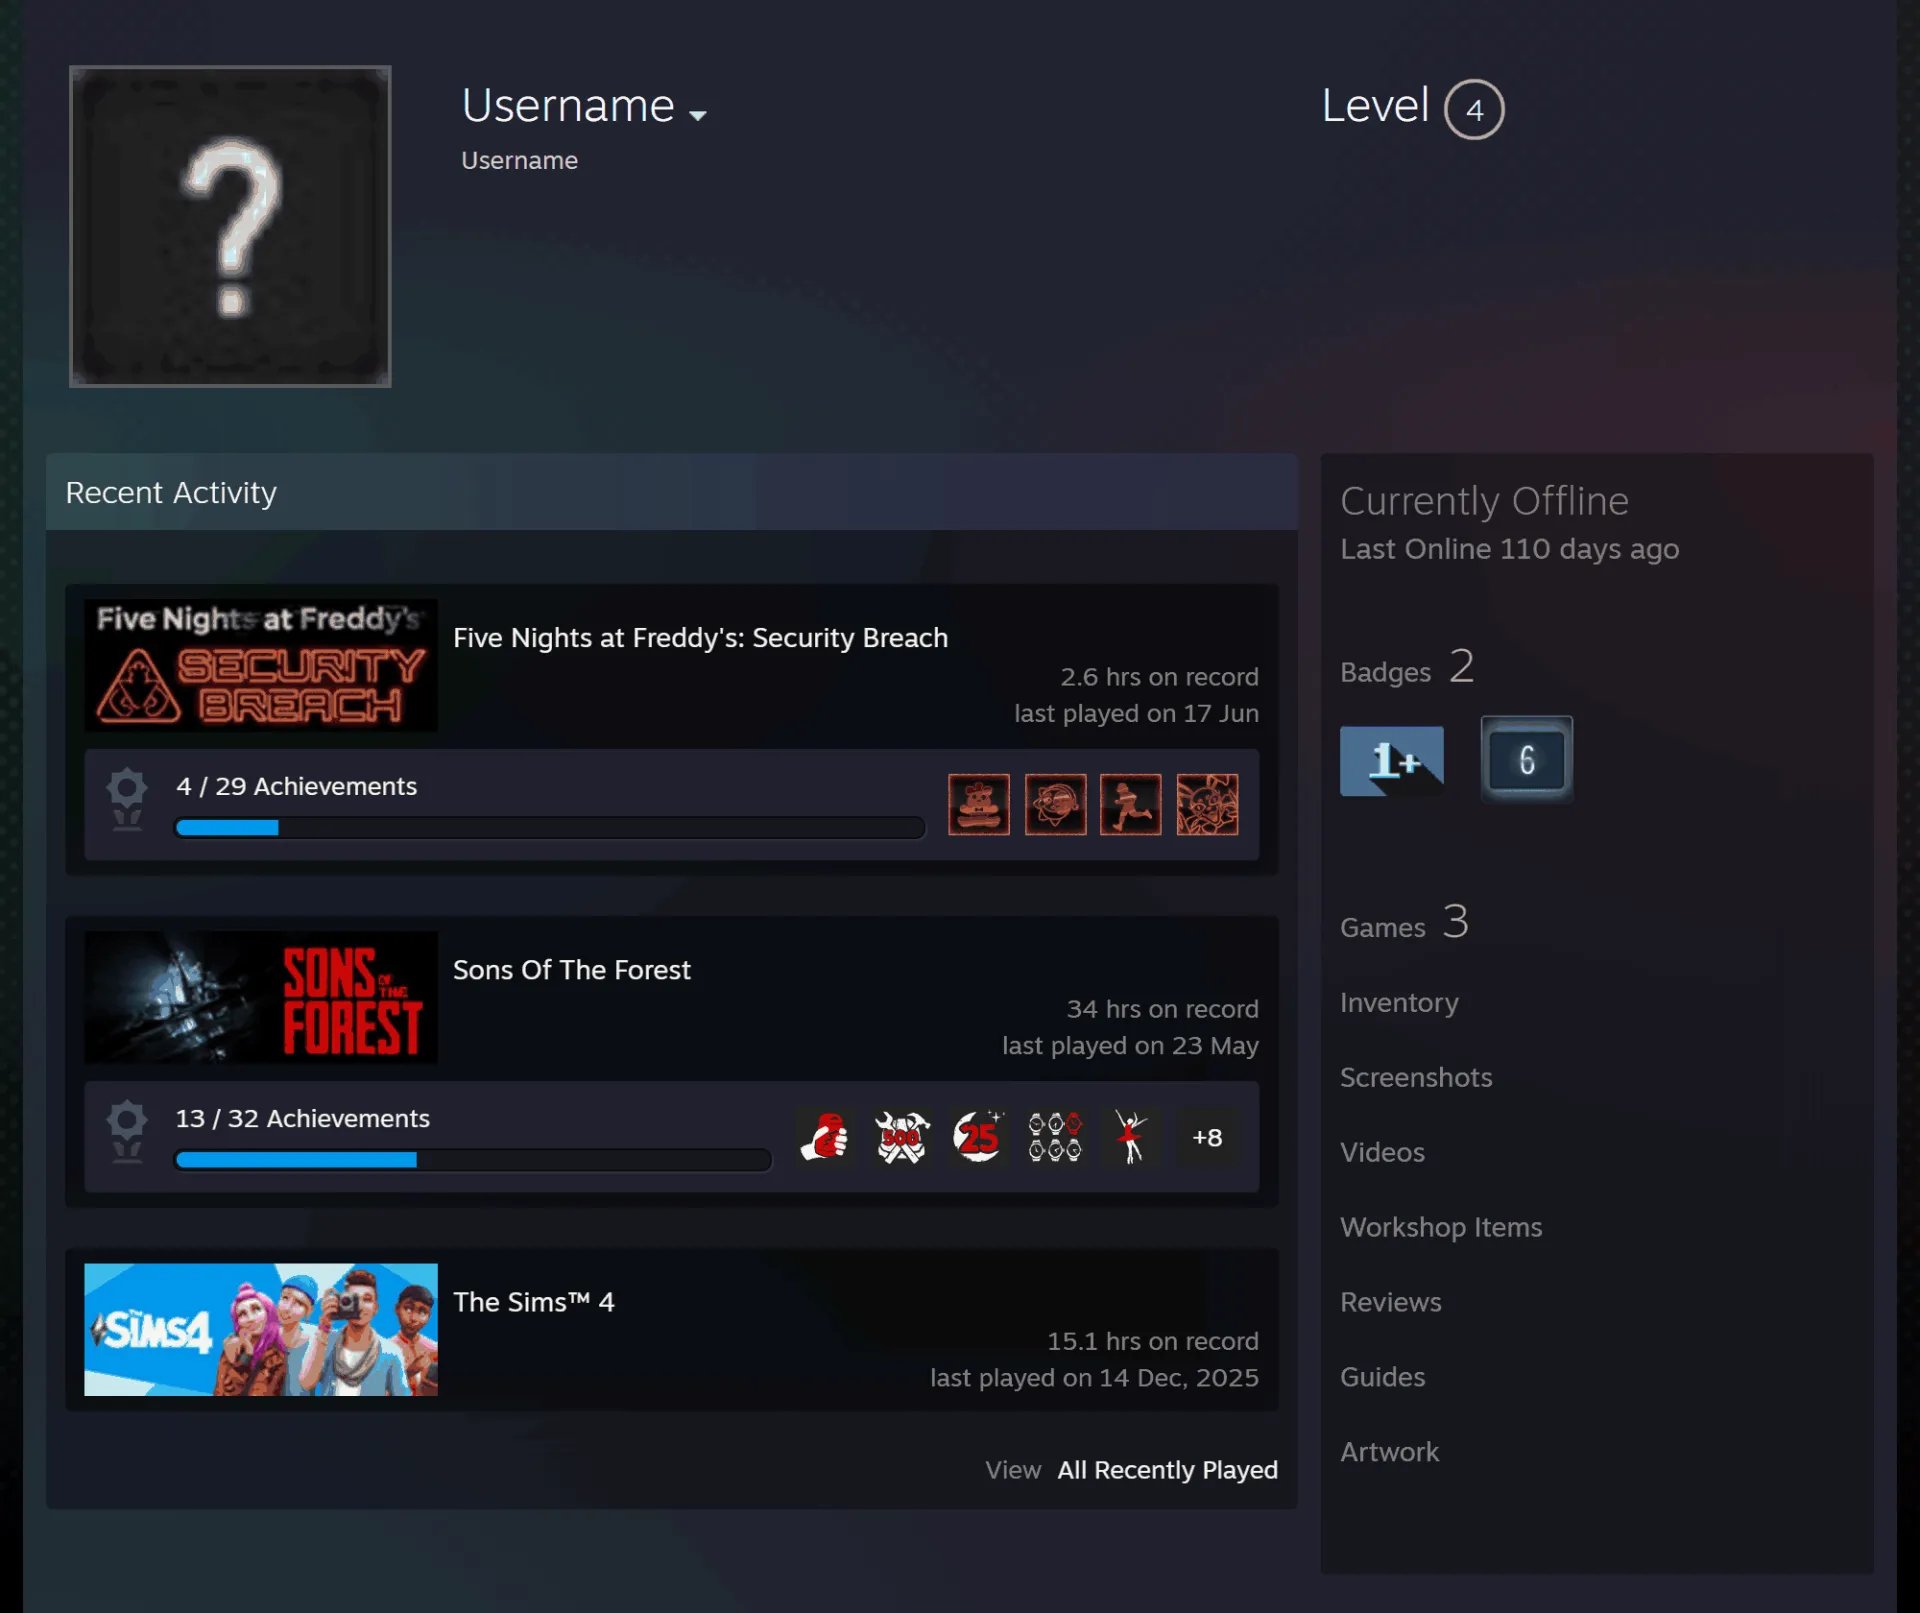The image size is (1920, 1613).
Task: Open Videos
Action: [1382, 1152]
